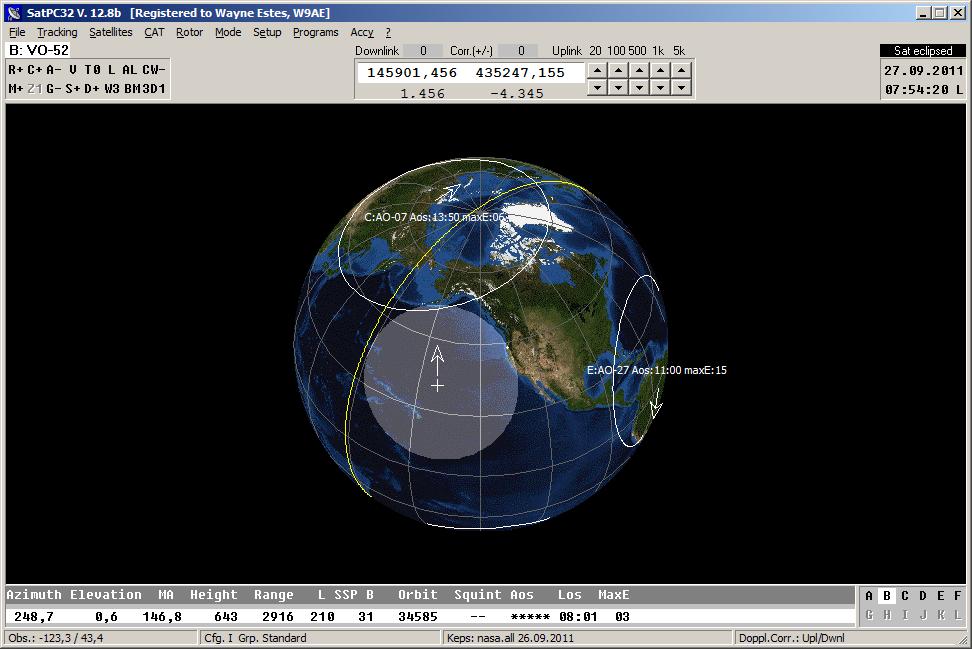Select satellite letter A

pos(868,596)
